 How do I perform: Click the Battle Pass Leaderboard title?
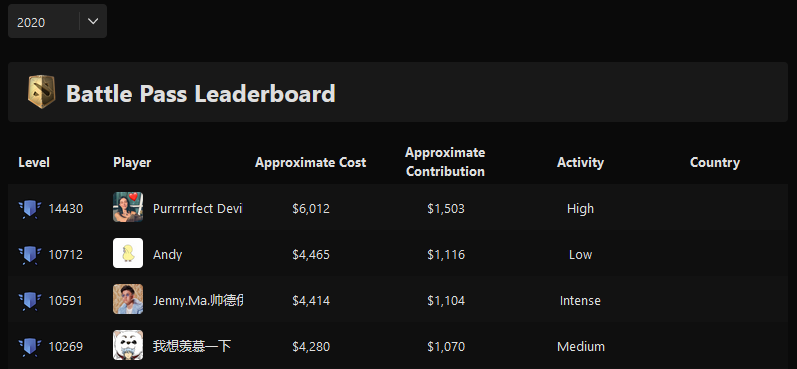coord(201,94)
